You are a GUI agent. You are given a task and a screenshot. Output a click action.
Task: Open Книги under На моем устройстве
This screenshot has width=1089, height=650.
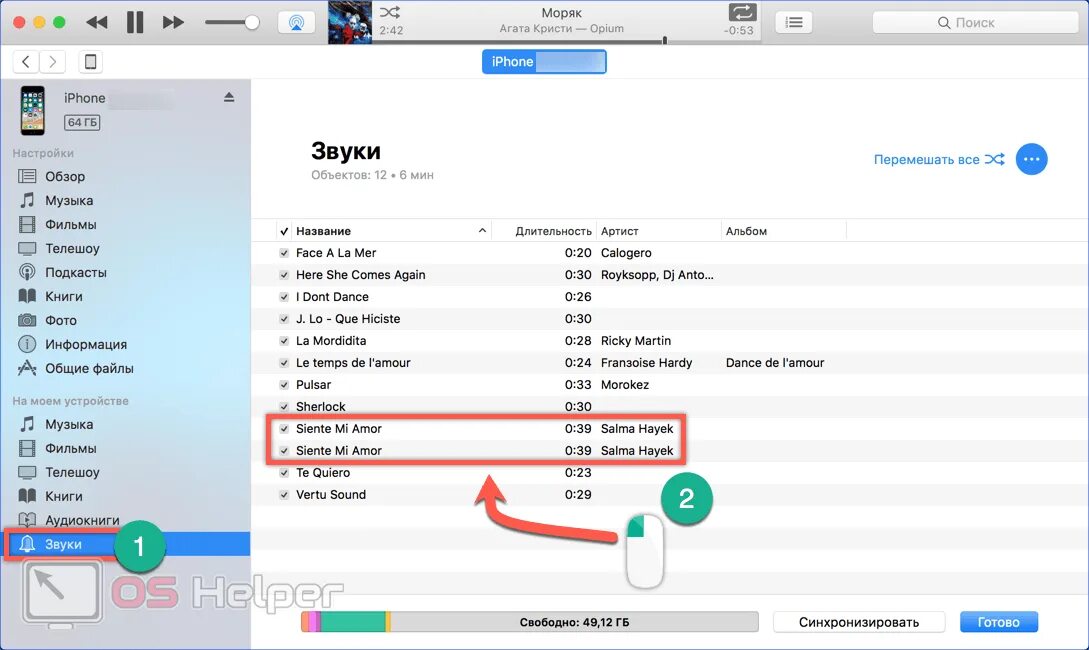(63, 497)
